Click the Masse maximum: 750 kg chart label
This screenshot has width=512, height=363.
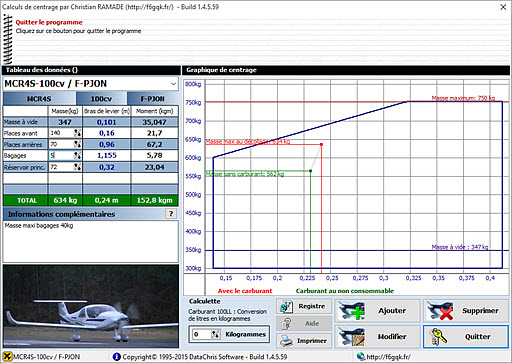(463, 98)
